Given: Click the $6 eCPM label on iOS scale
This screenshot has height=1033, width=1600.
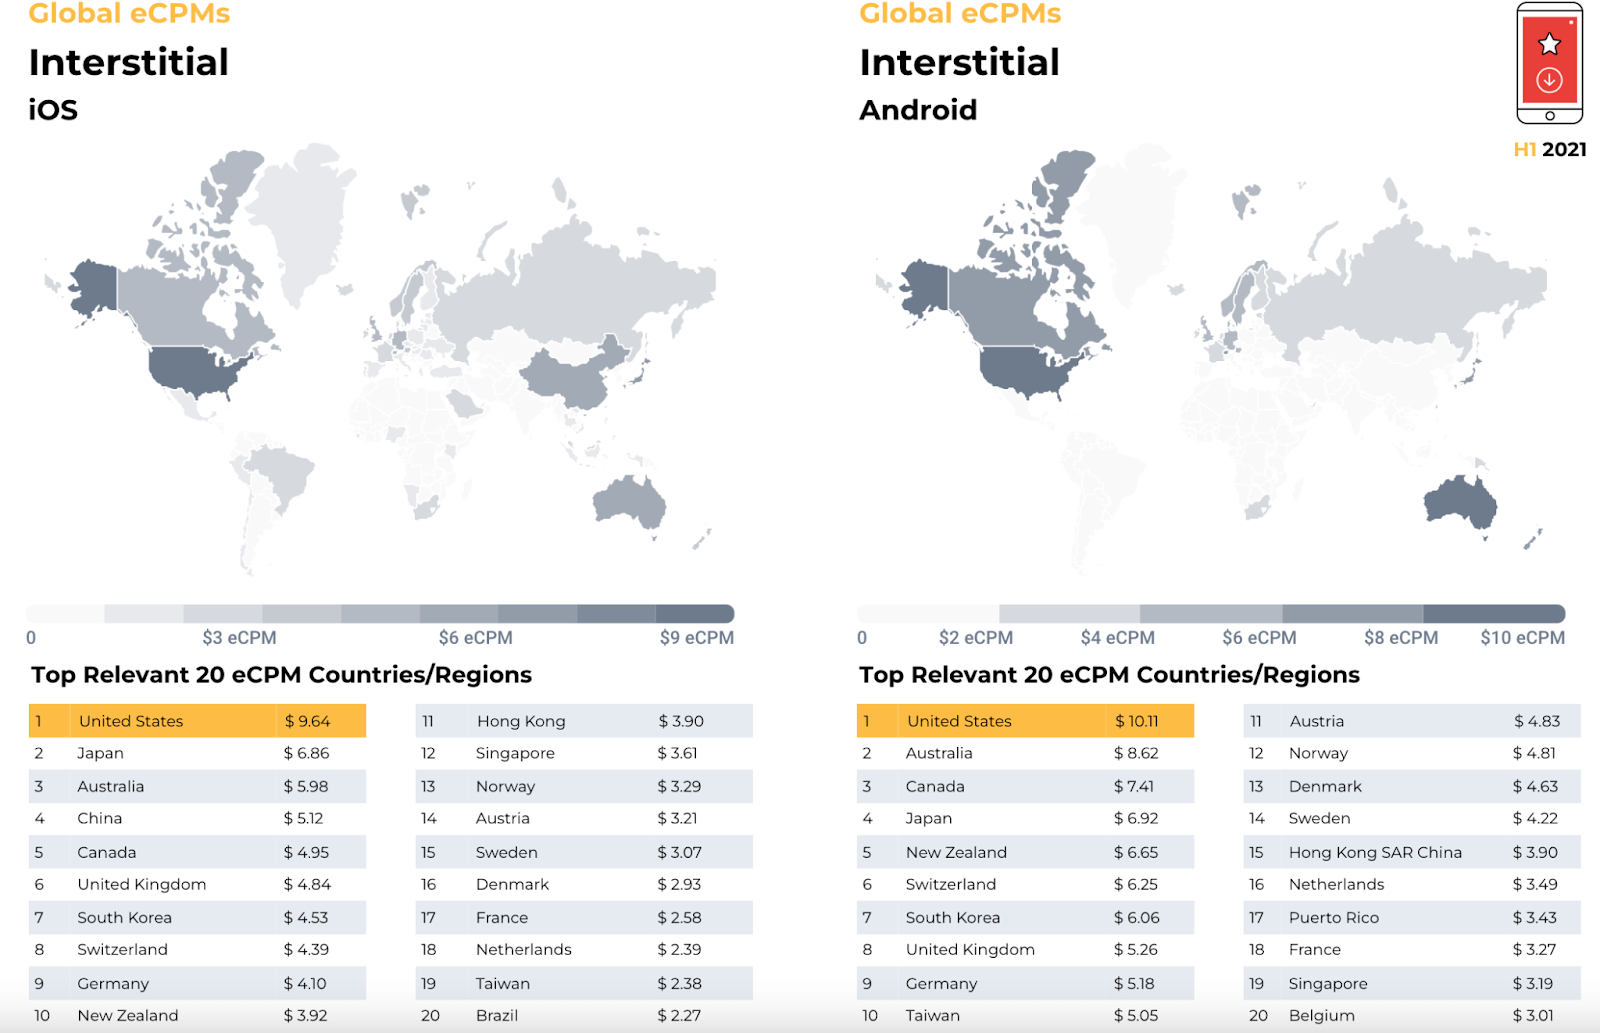Looking at the screenshot, I should click(x=475, y=637).
